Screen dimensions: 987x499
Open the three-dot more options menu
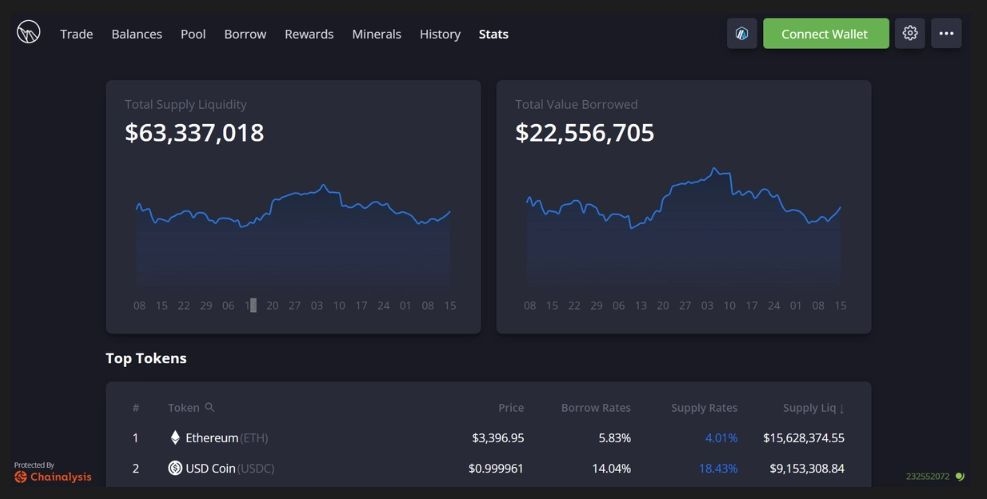[946, 33]
